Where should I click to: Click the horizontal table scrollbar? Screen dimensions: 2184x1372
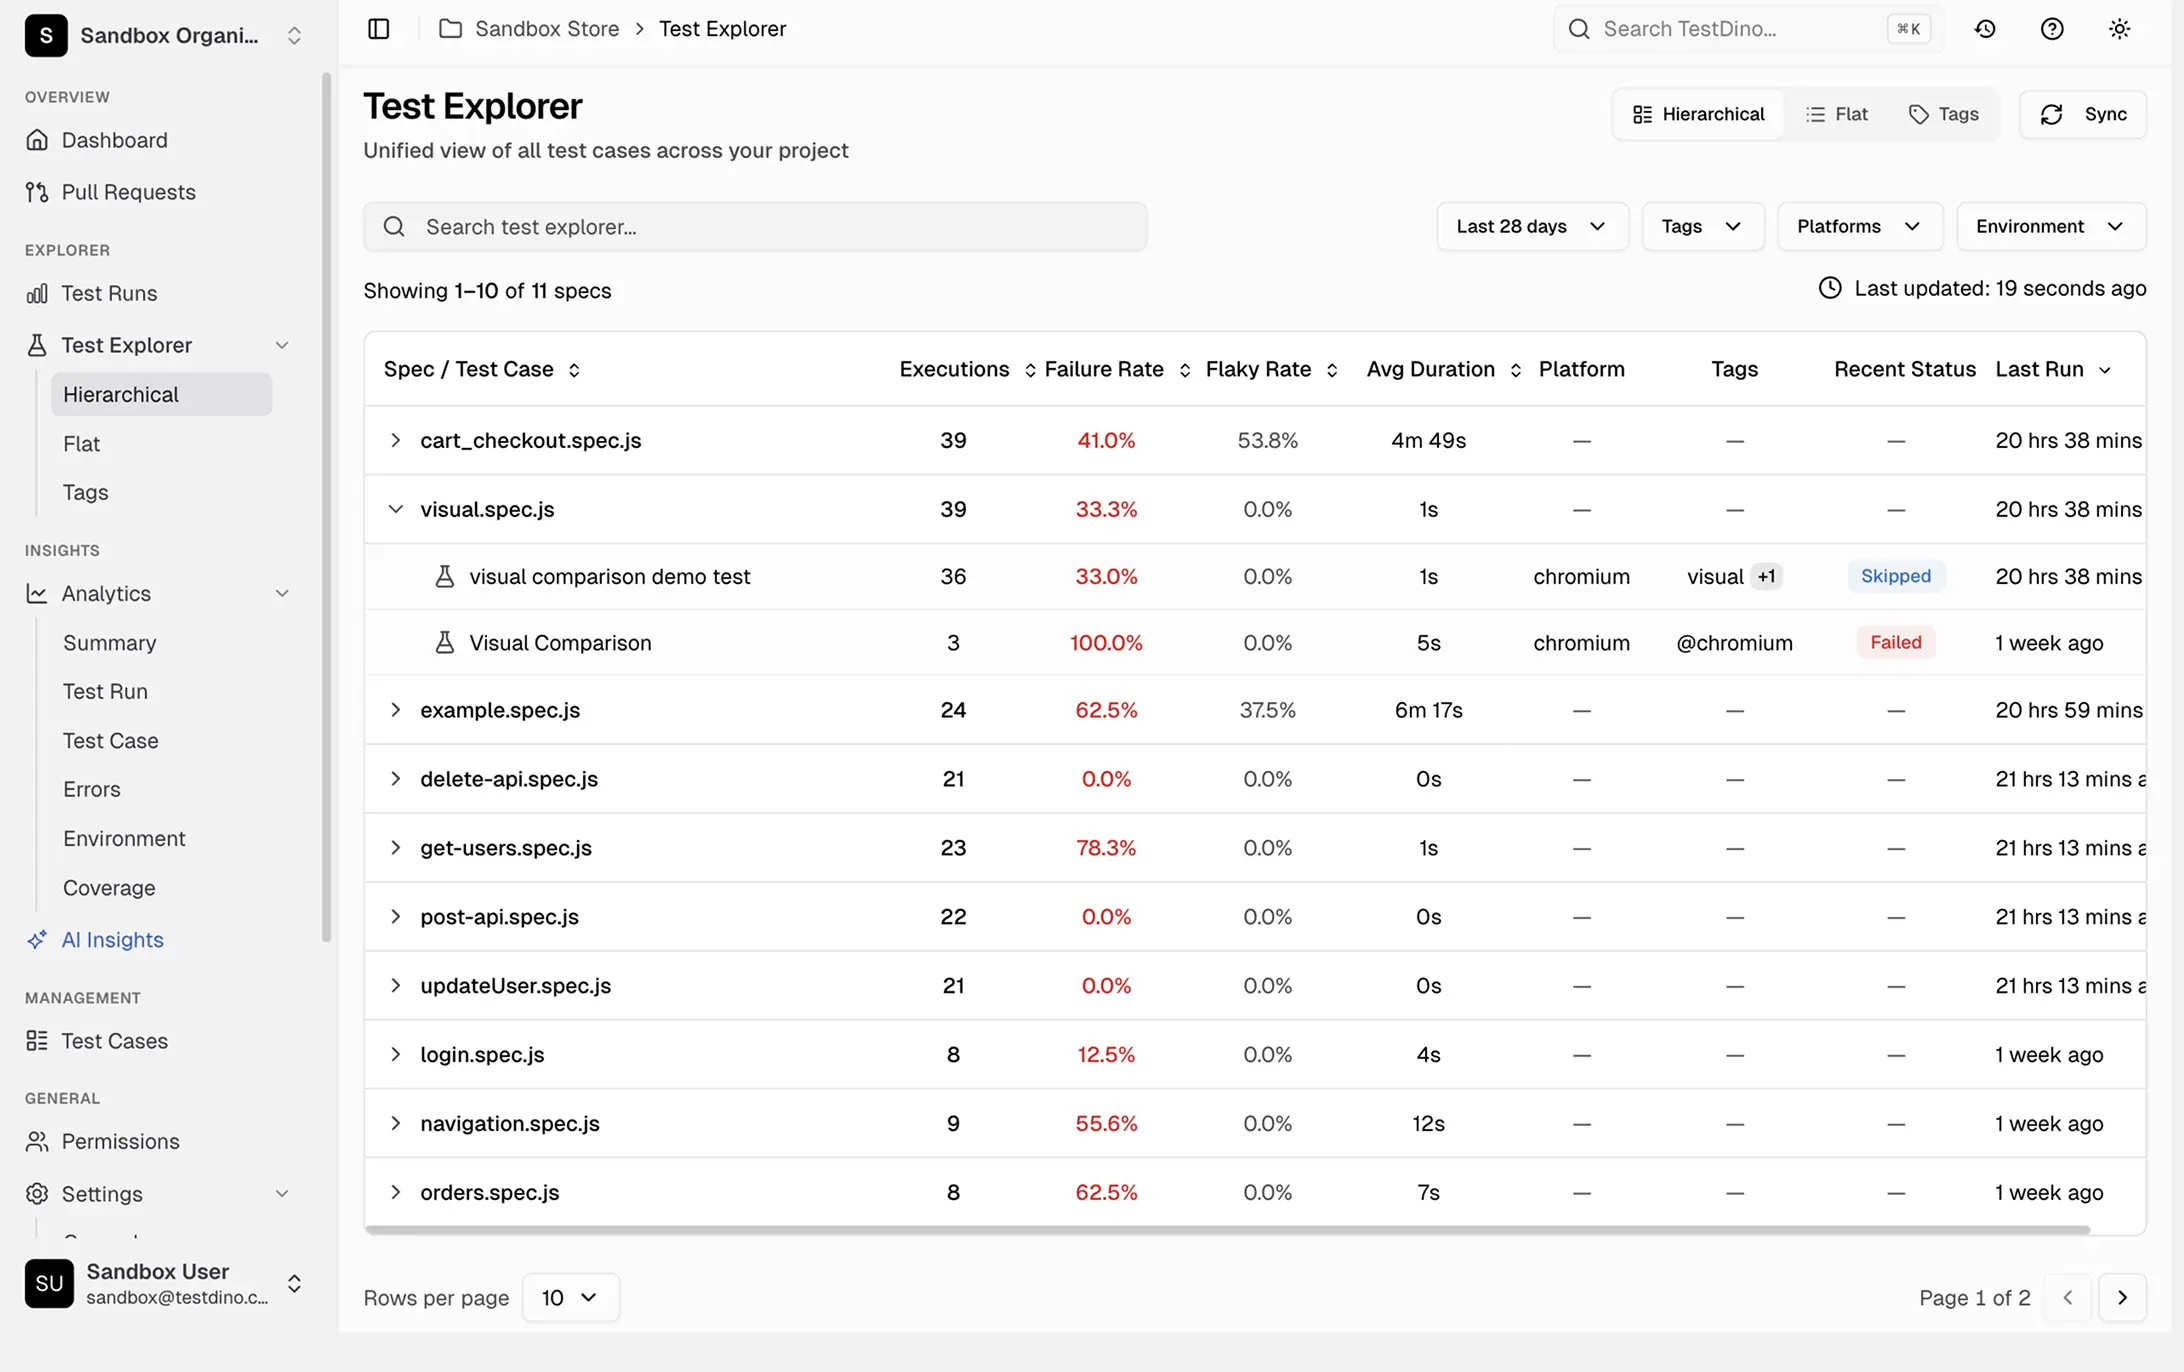(1228, 1230)
